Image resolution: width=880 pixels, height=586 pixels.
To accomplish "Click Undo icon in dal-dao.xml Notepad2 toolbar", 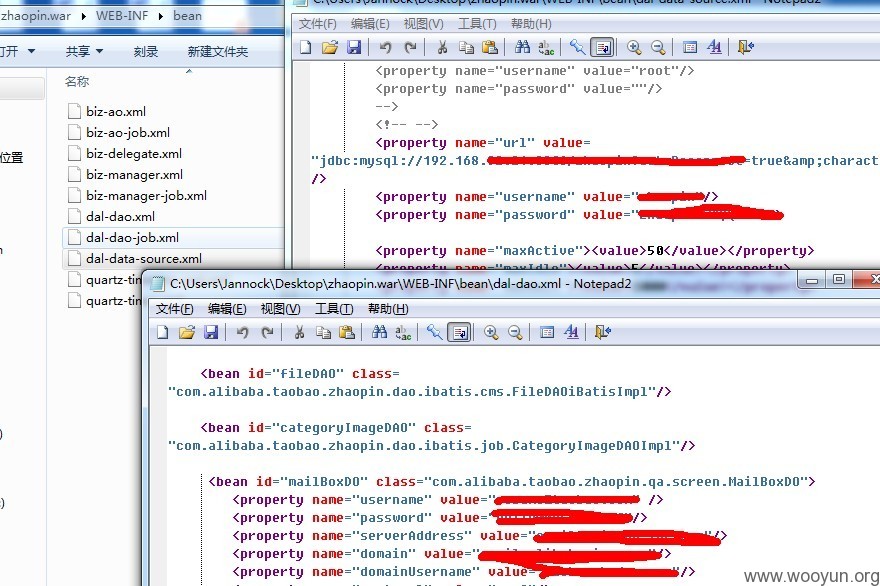I will [x=242, y=332].
